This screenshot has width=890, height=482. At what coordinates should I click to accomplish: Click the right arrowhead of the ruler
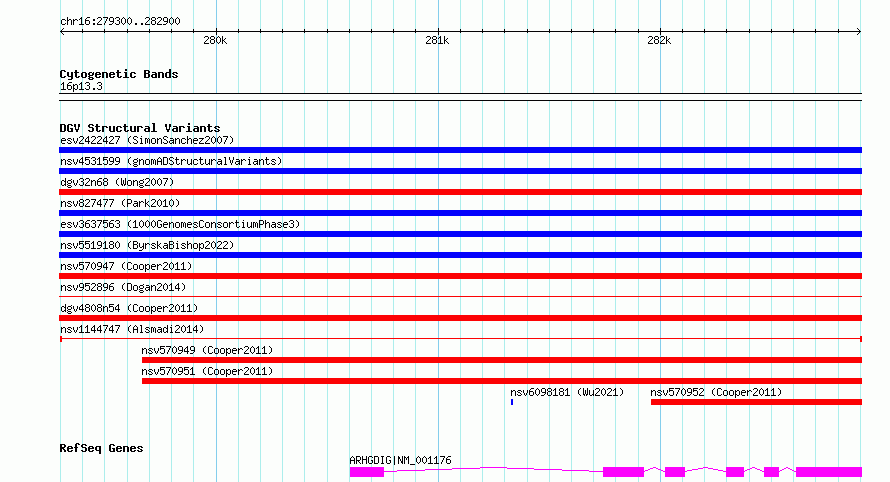tap(859, 31)
